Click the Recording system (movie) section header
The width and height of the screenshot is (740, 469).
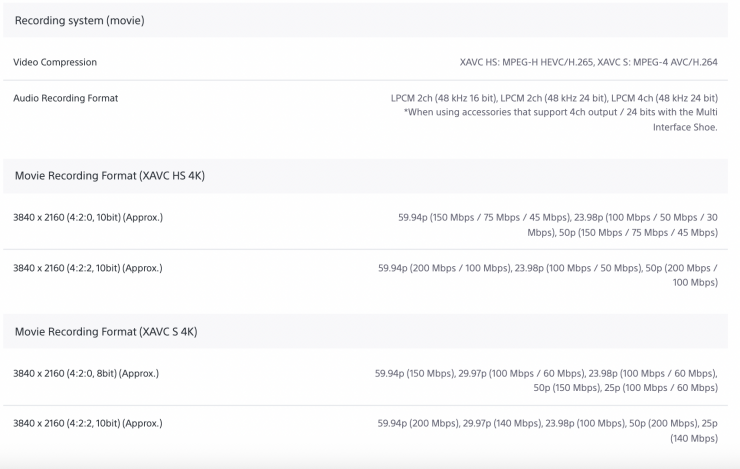pos(79,21)
